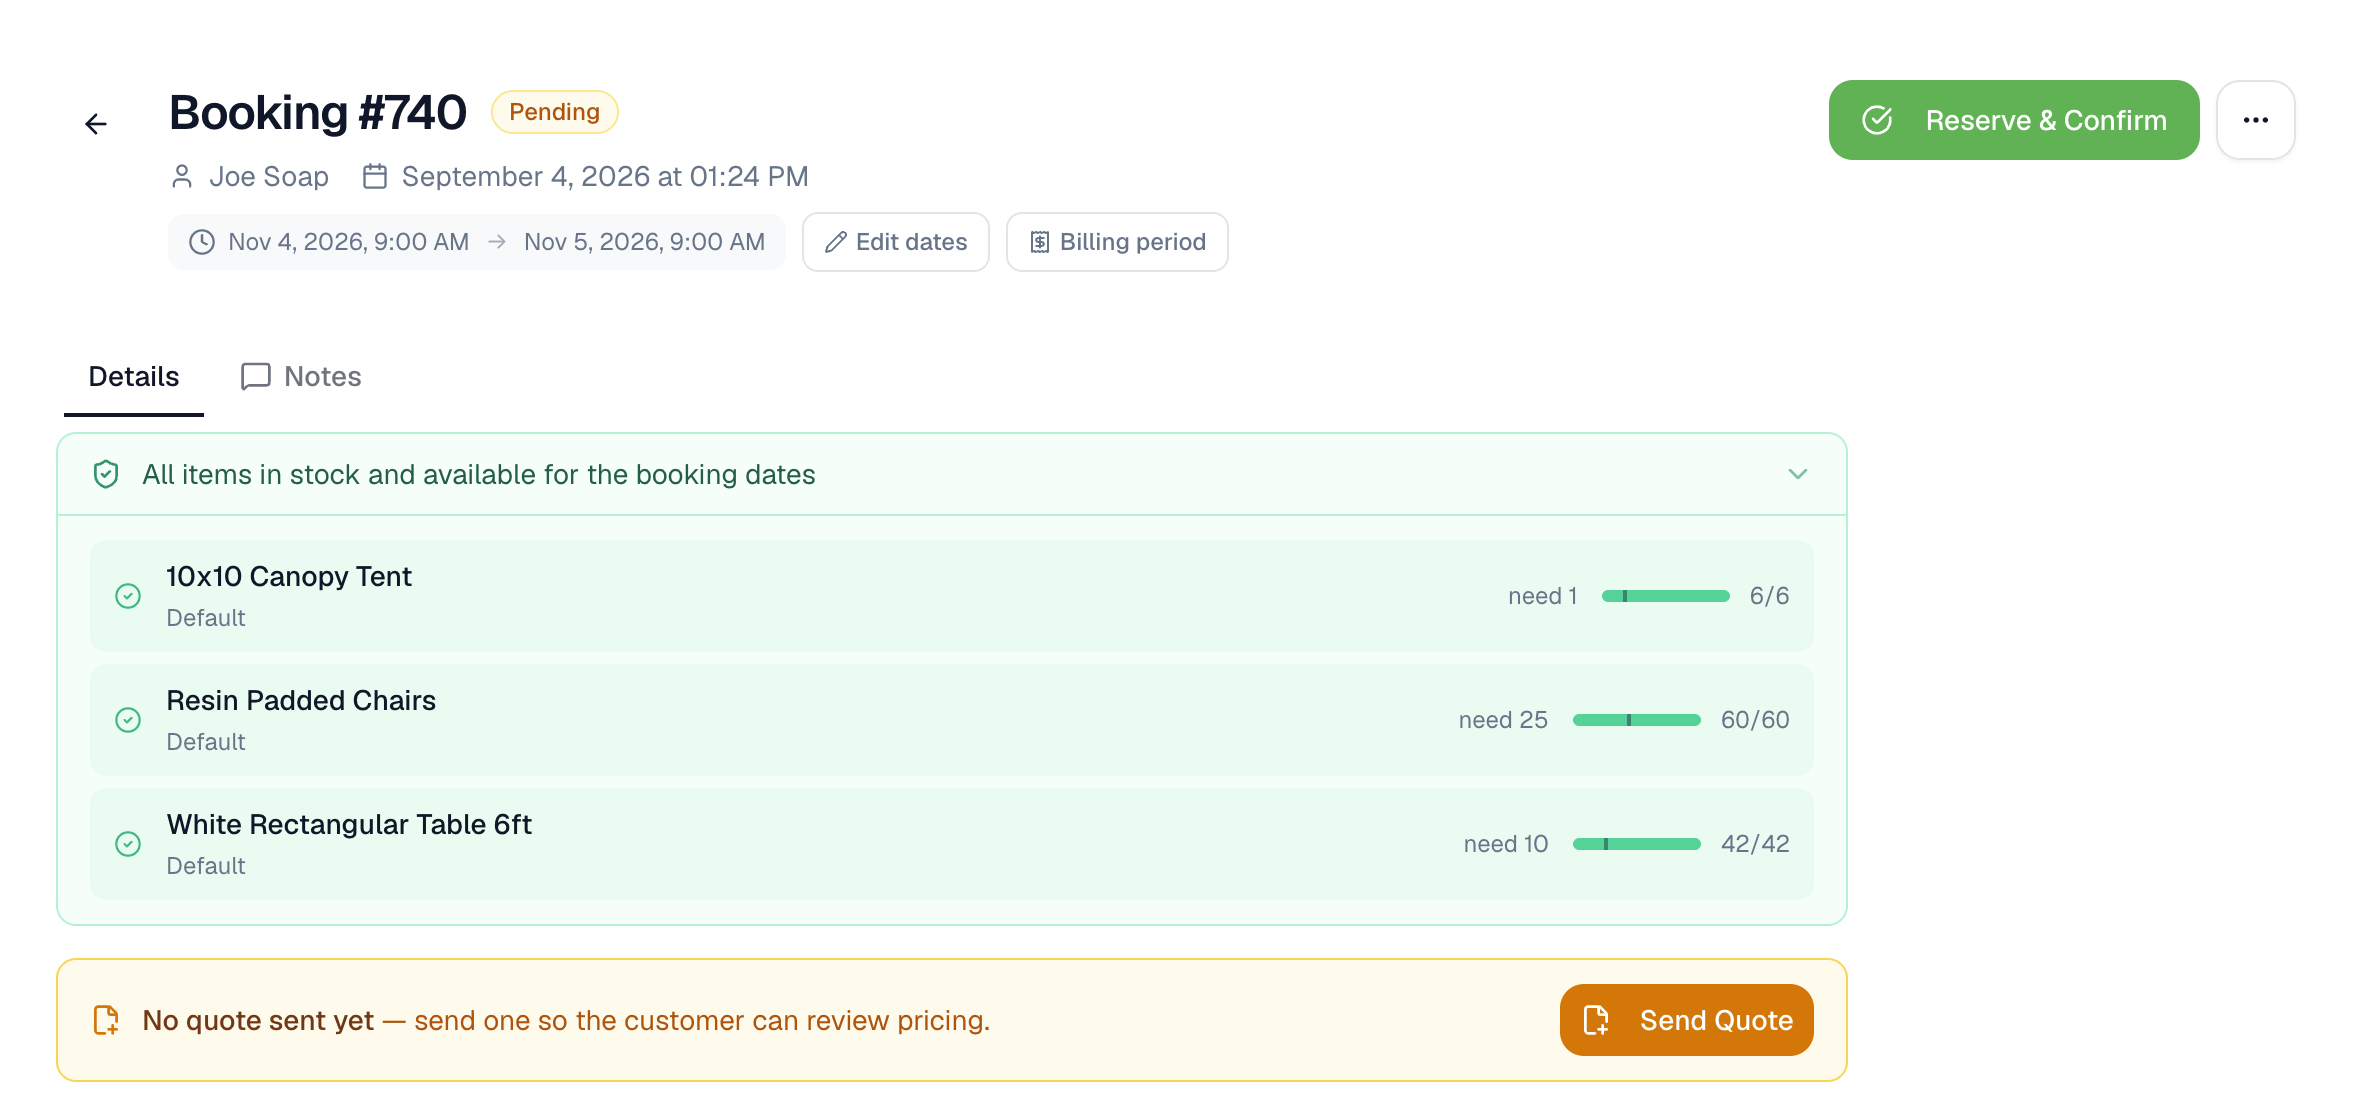Click the '42/42' stock count

point(1755,844)
